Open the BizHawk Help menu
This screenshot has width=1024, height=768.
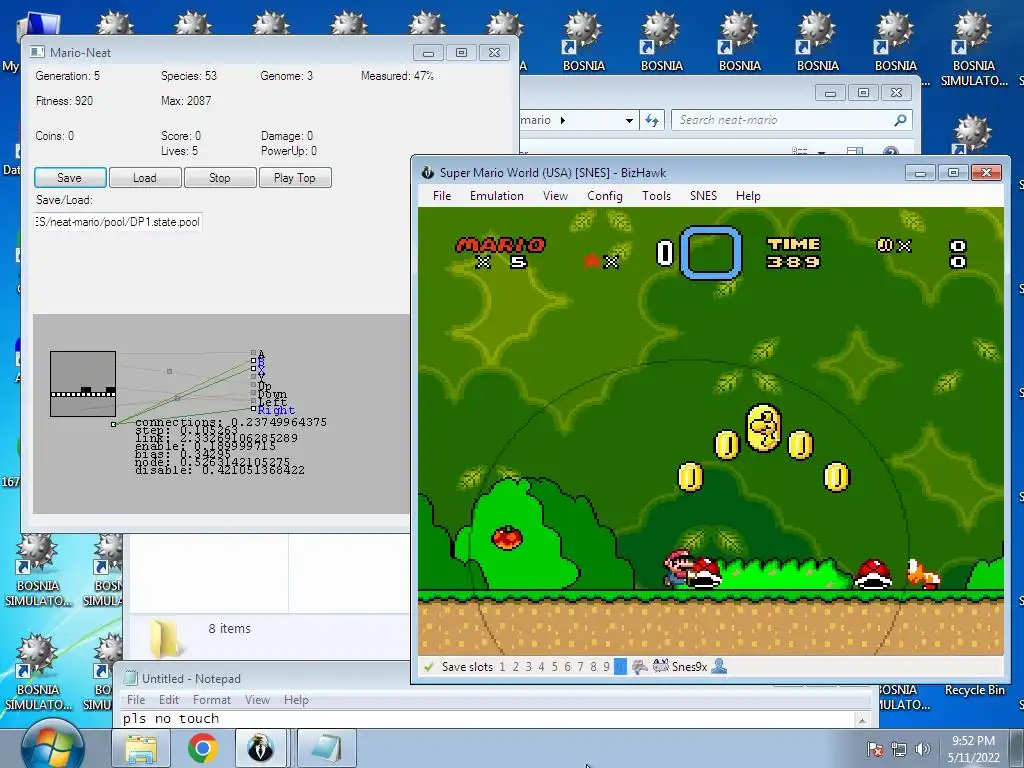pos(748,196)
